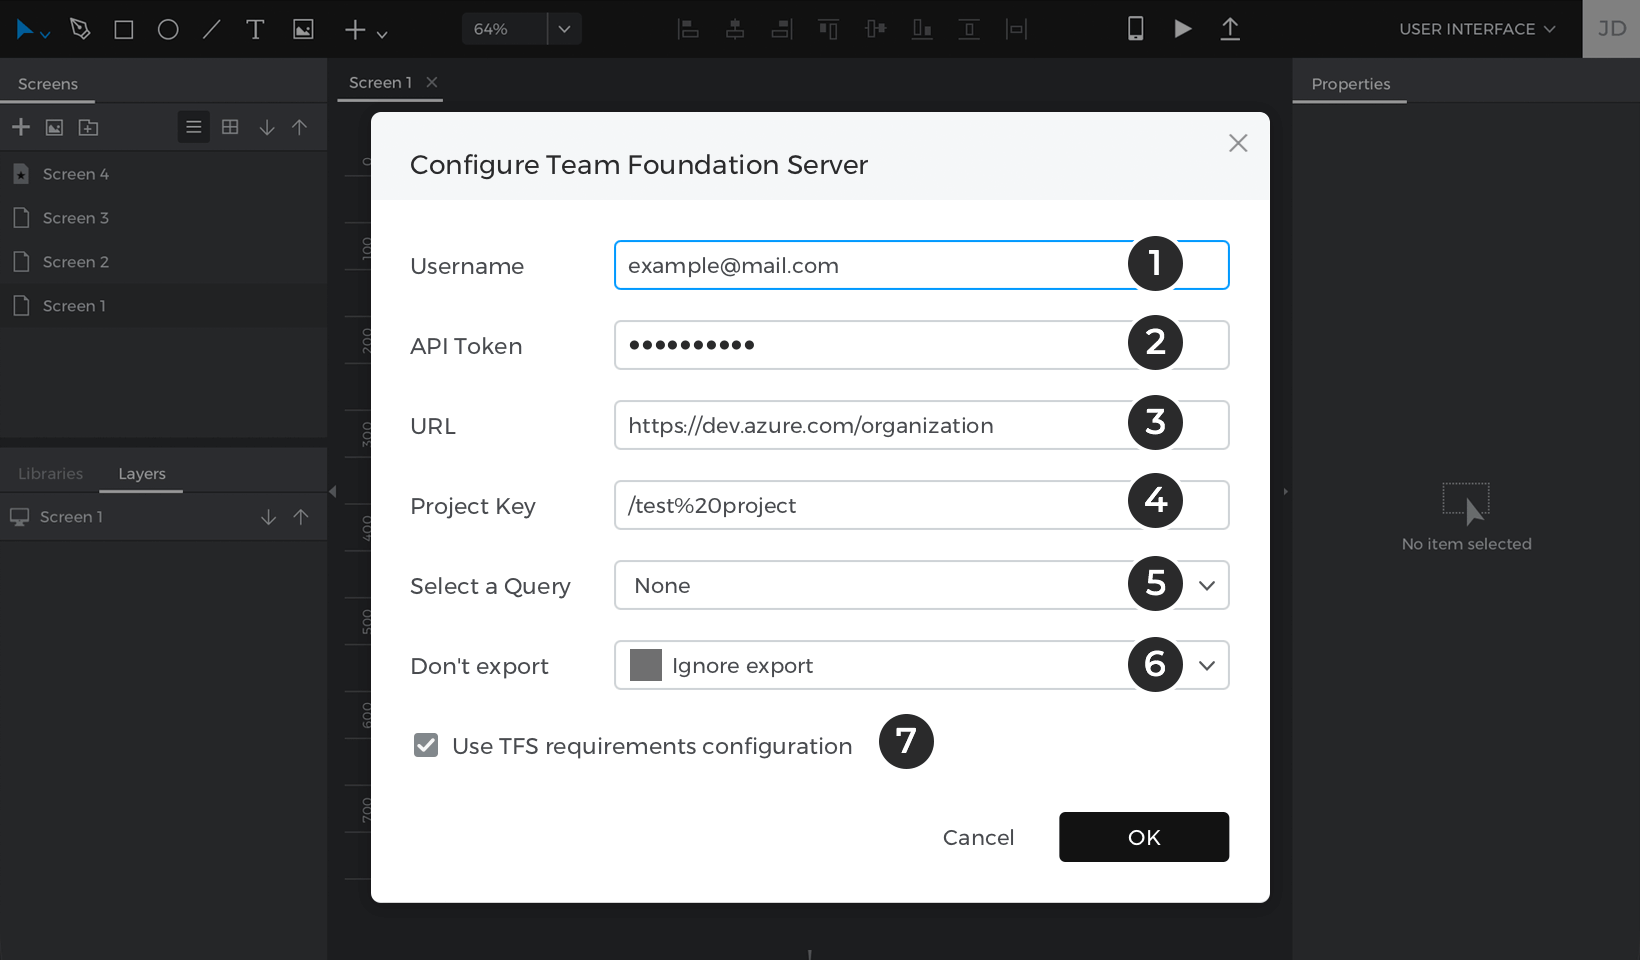Open the add widget plus menu
The width and height of the screenshot is (1640, 960).
(x=365, y=30)
